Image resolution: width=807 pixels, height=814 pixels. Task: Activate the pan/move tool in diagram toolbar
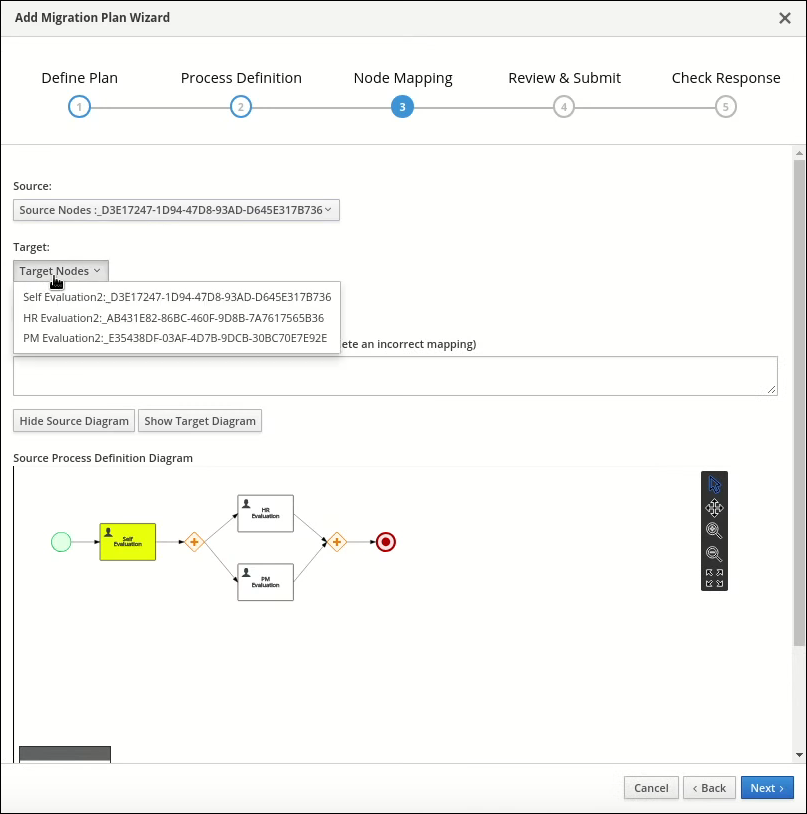[x=714, y=508]
